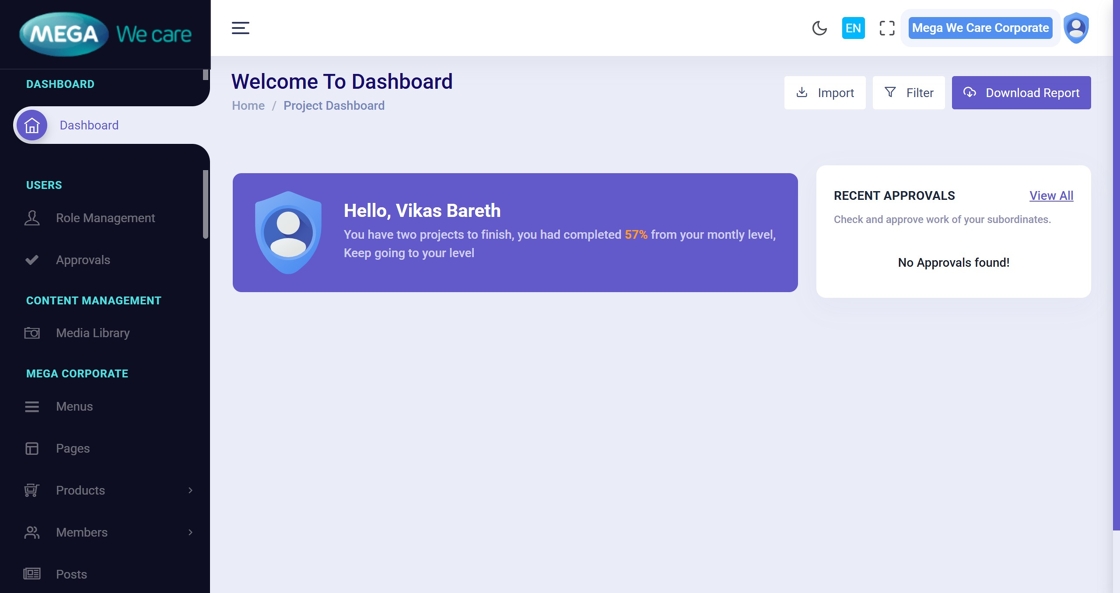Click the Posts newspaper icon
This screenshot has width=1120, height=593.
[32, 574]
